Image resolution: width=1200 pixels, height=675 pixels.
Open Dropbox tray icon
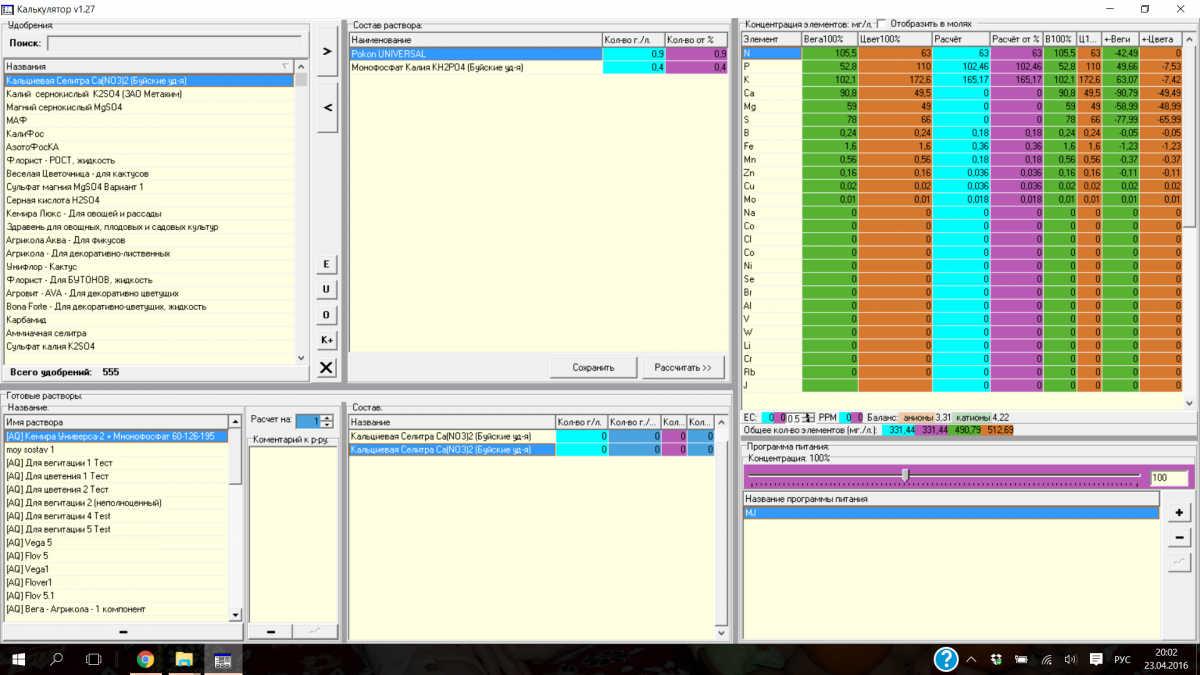click(996, 659)
